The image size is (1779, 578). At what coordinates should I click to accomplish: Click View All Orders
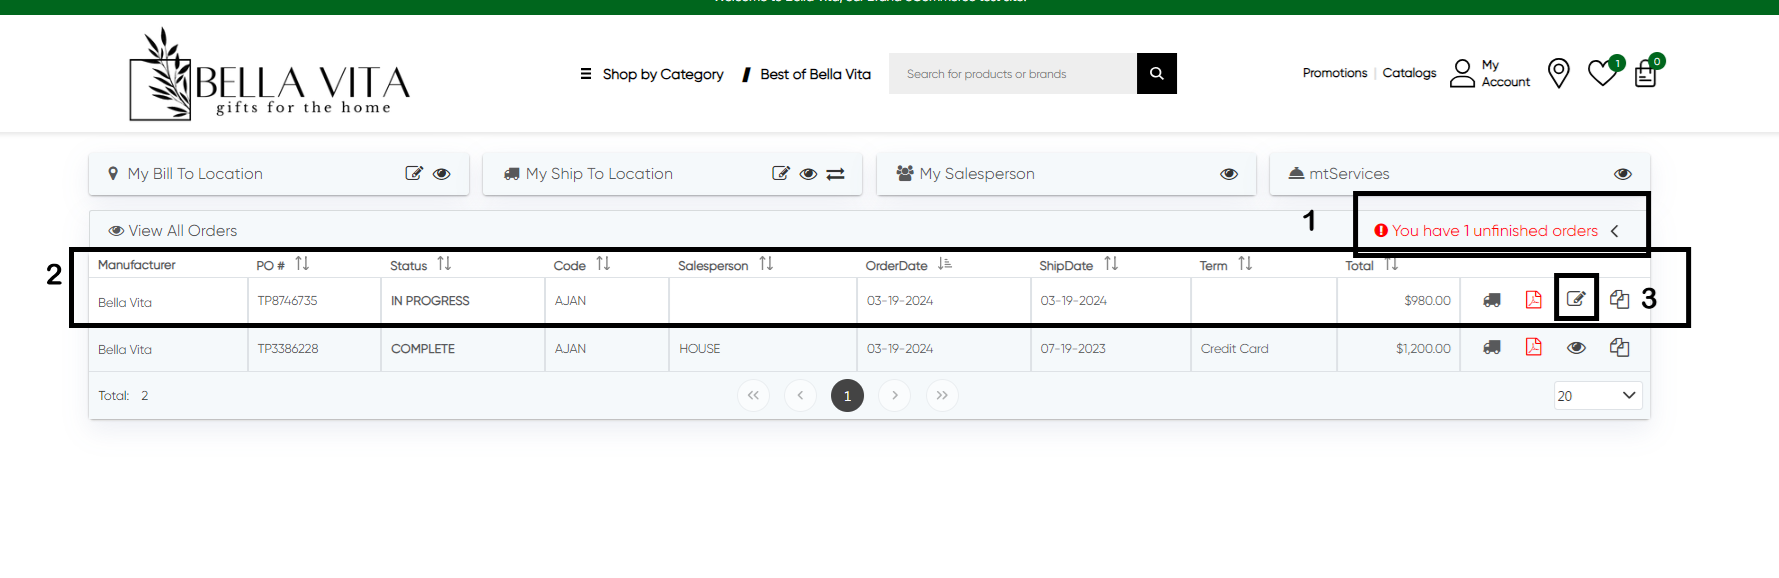(173, 231)
